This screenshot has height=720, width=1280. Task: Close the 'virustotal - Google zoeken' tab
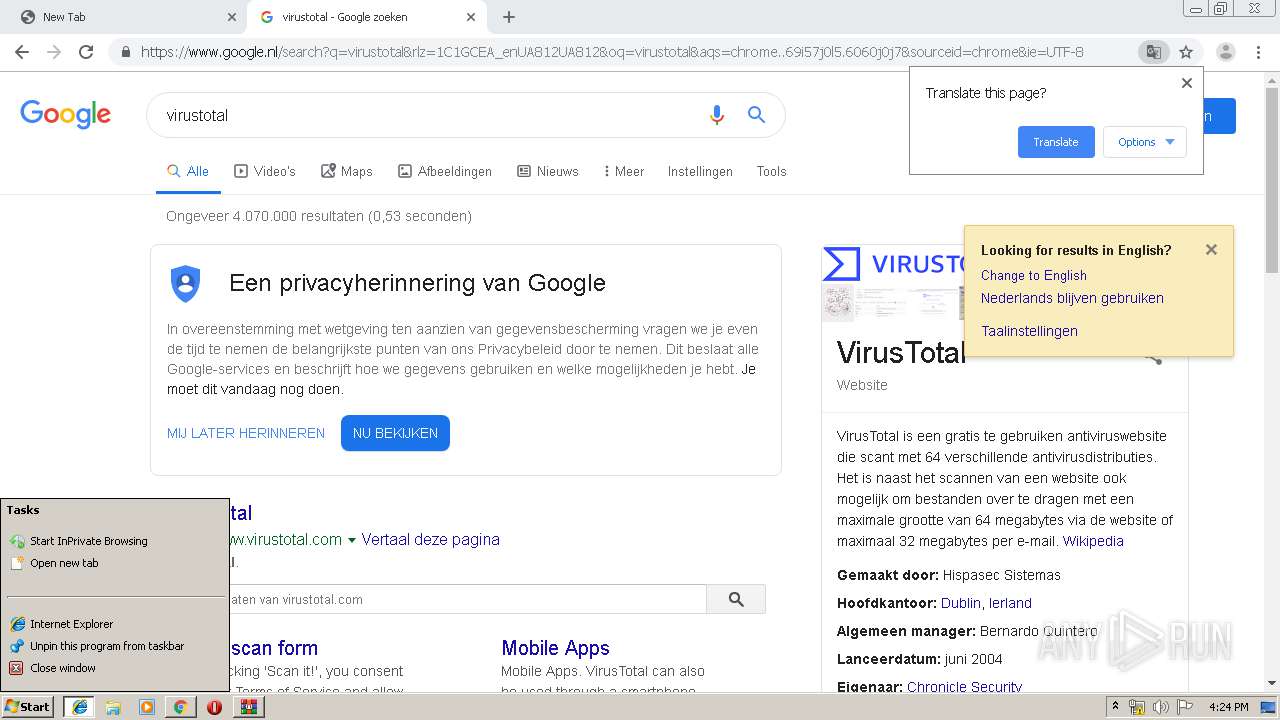pyautogui.click(x=471, y=17)
